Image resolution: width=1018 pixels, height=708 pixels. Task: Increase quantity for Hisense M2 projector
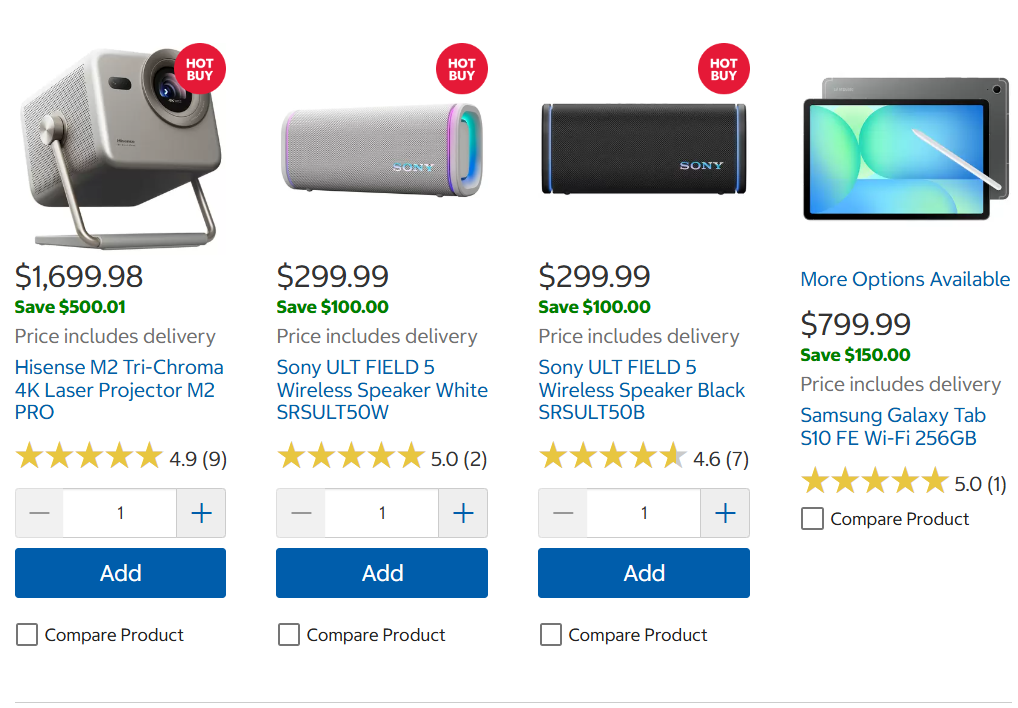[201, 513]
